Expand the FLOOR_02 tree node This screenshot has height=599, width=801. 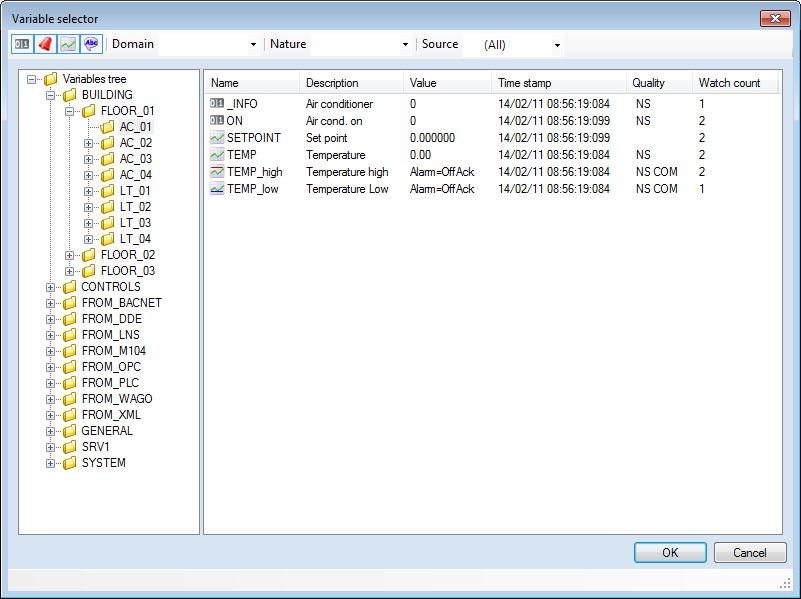tap(70, 255)
